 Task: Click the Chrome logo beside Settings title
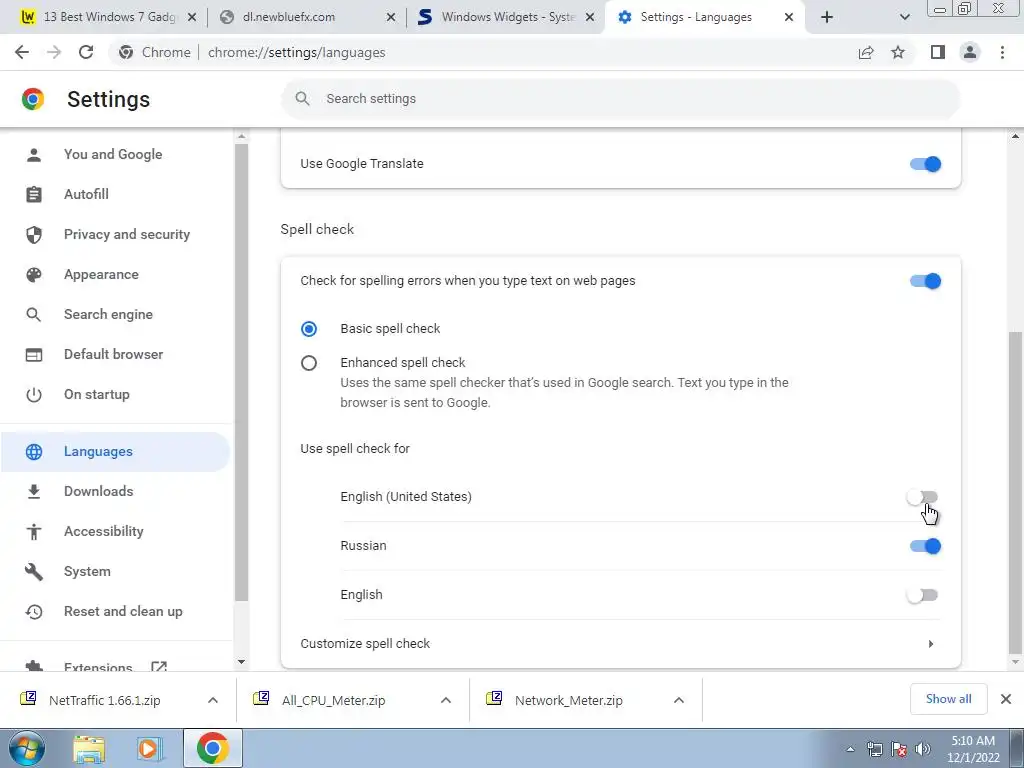click(x=33, y=99)
